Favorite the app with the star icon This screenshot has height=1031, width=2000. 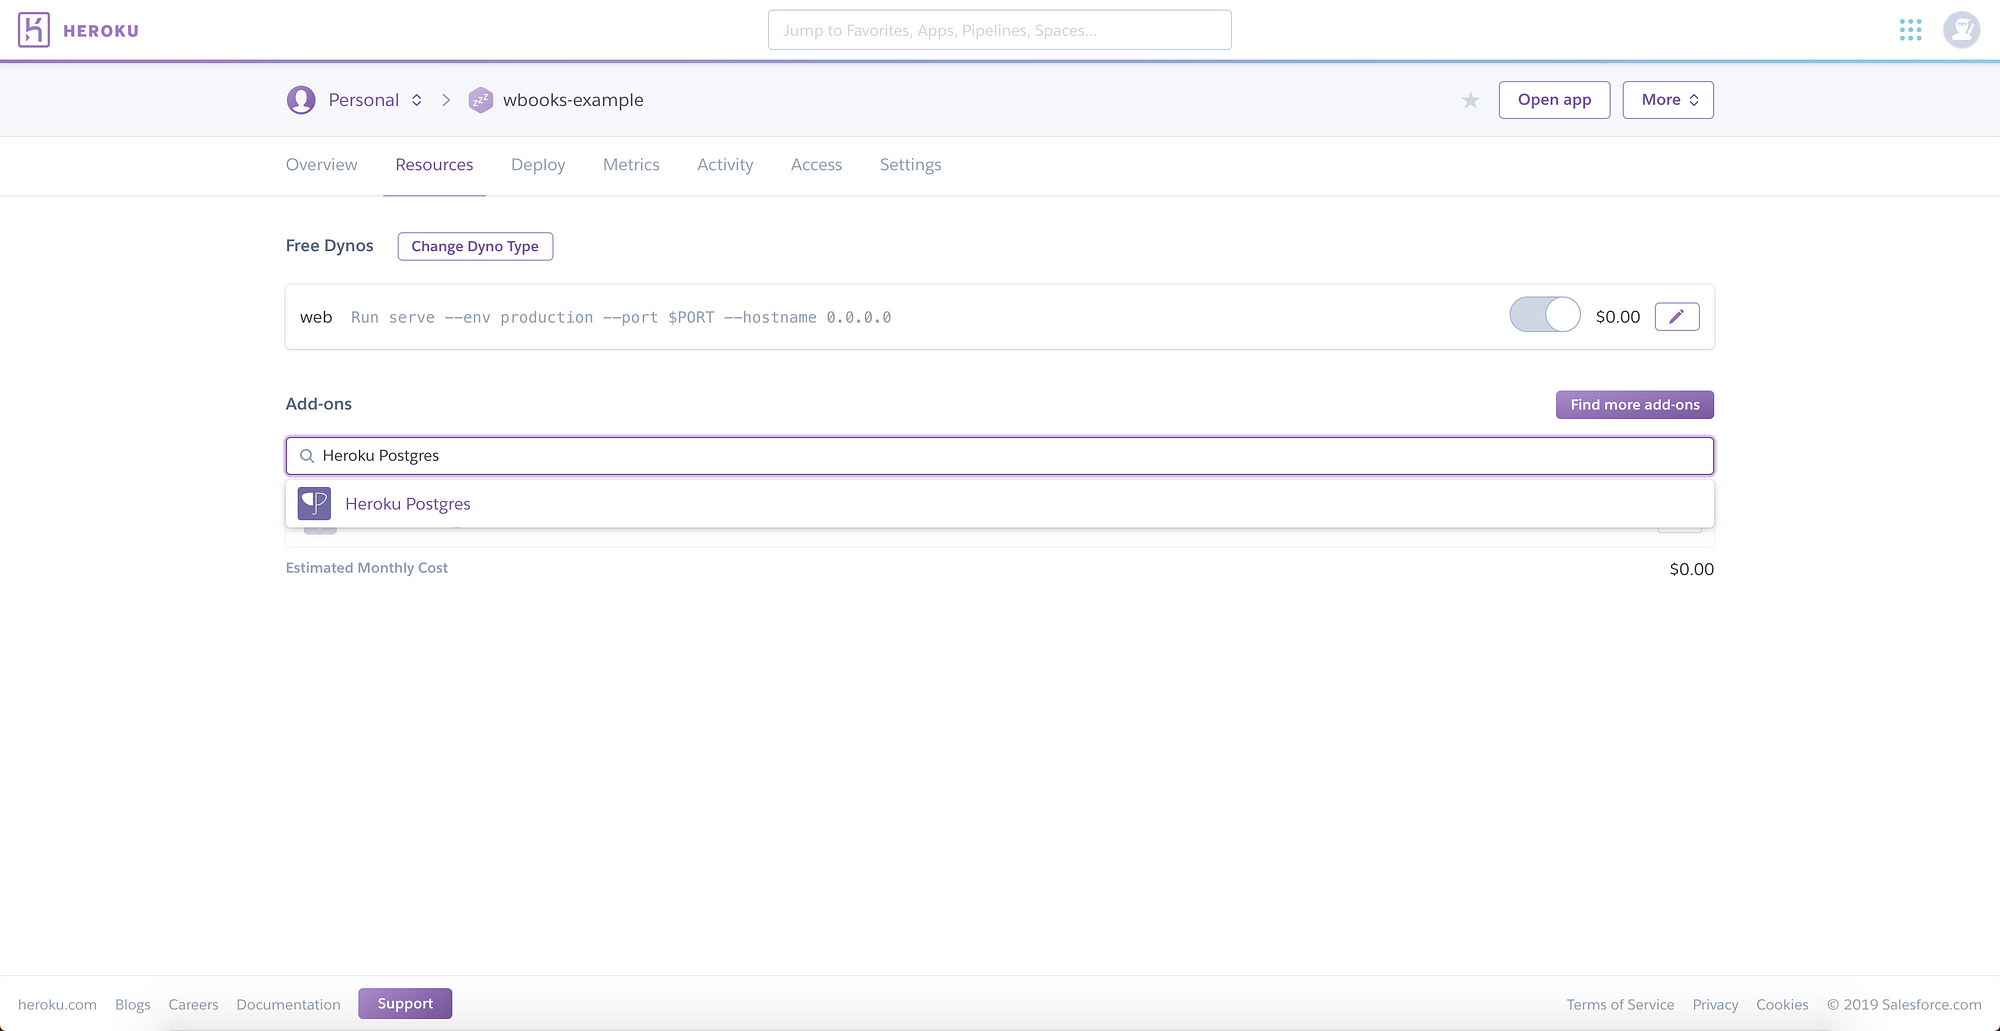[1470, 100]
